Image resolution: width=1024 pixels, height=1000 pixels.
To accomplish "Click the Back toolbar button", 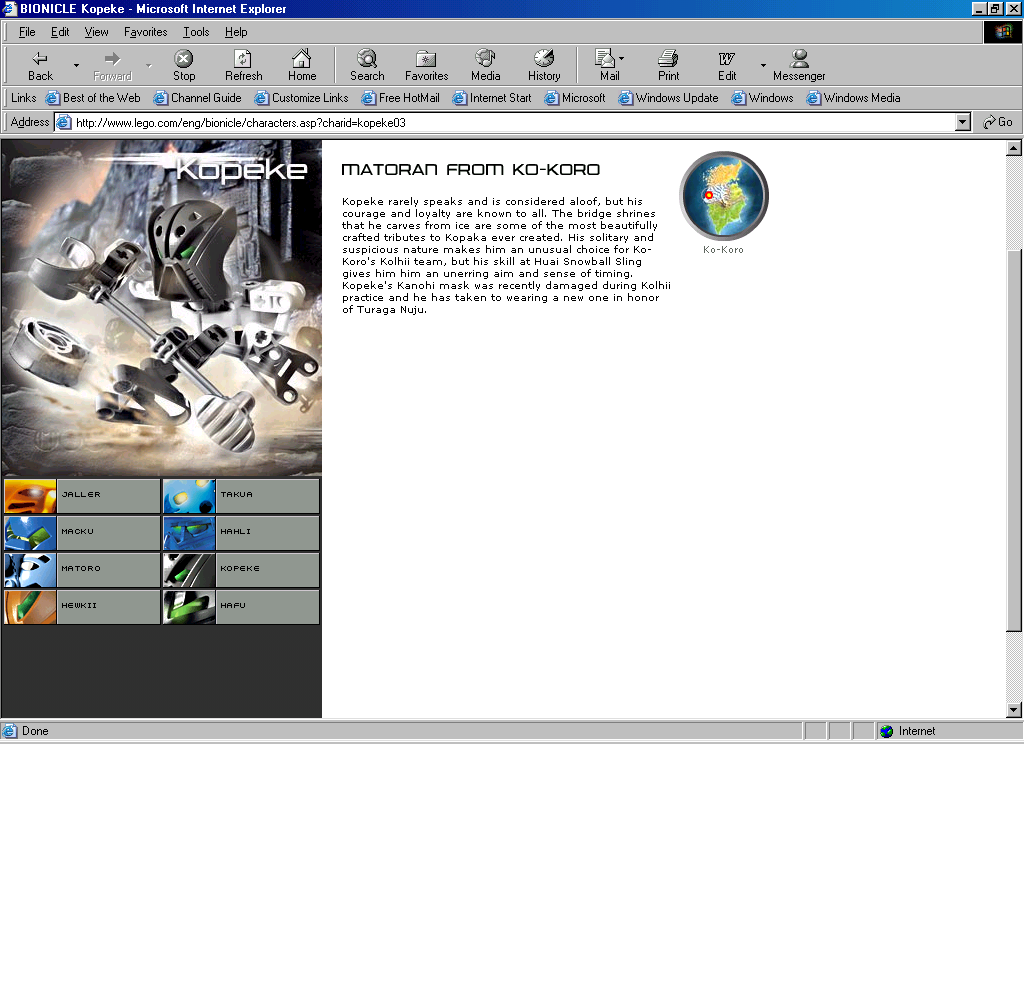I will pyautogui.click(x=40, y=65).
